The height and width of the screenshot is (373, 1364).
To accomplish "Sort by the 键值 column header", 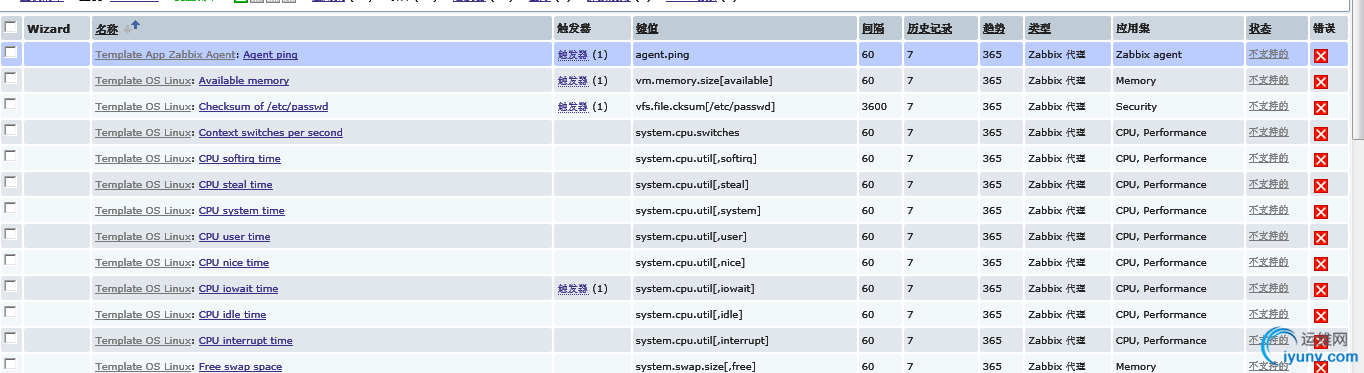I will click(x=647, y=29).
